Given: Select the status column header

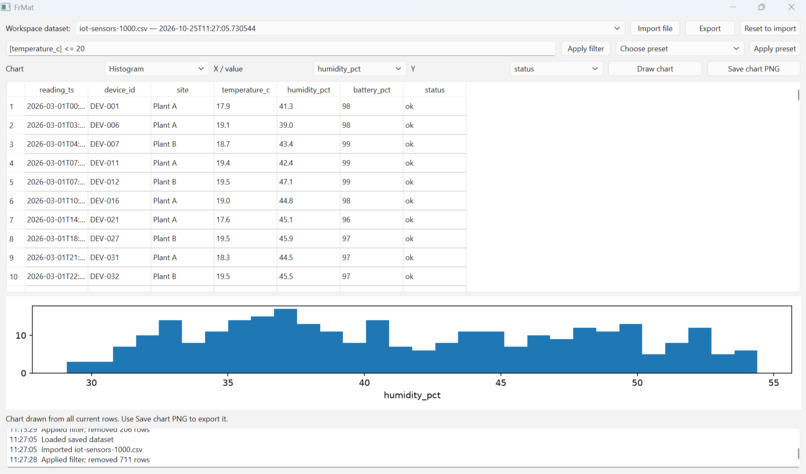Looking at the screenshot, I should point(434,89).
